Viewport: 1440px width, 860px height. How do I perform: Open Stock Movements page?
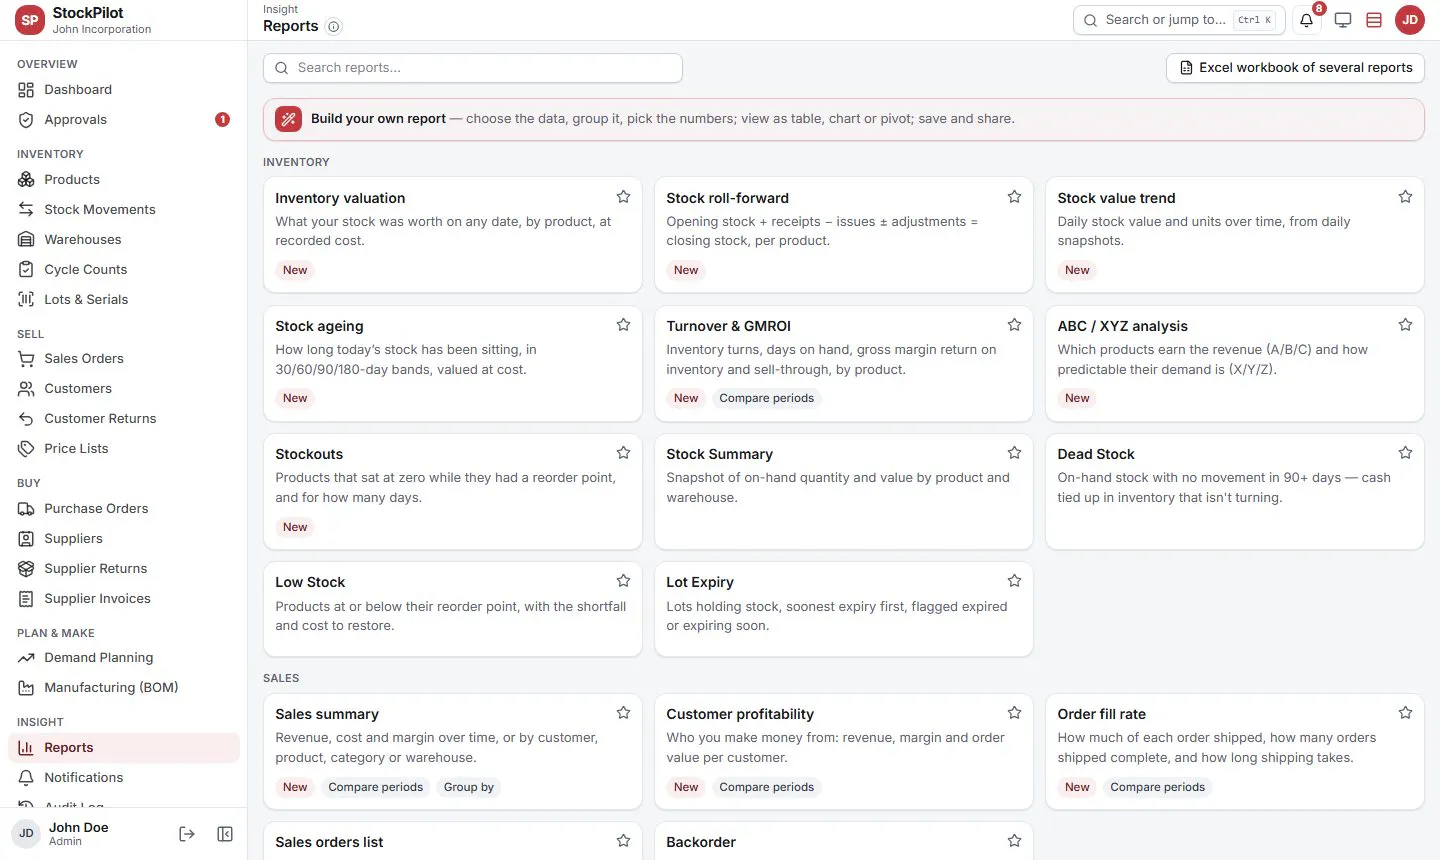pyautogui.click(x=124, y=210)
